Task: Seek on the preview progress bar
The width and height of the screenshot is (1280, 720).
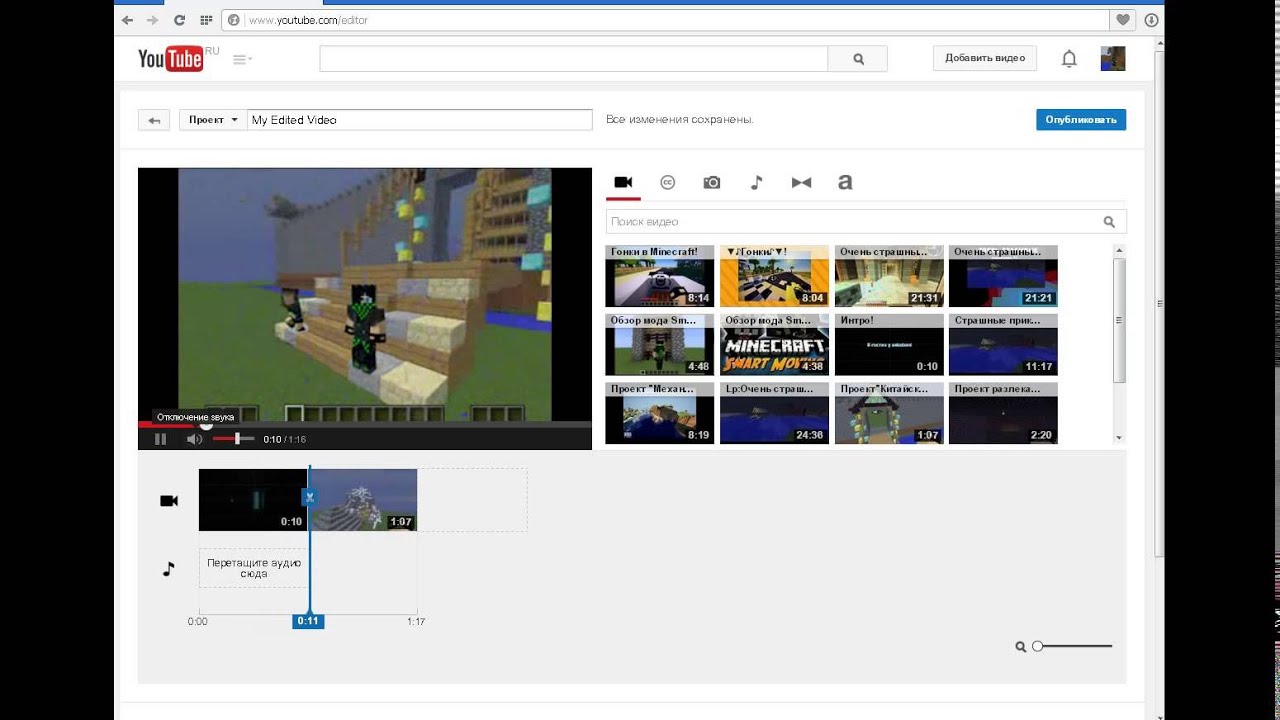Action: 365,424
